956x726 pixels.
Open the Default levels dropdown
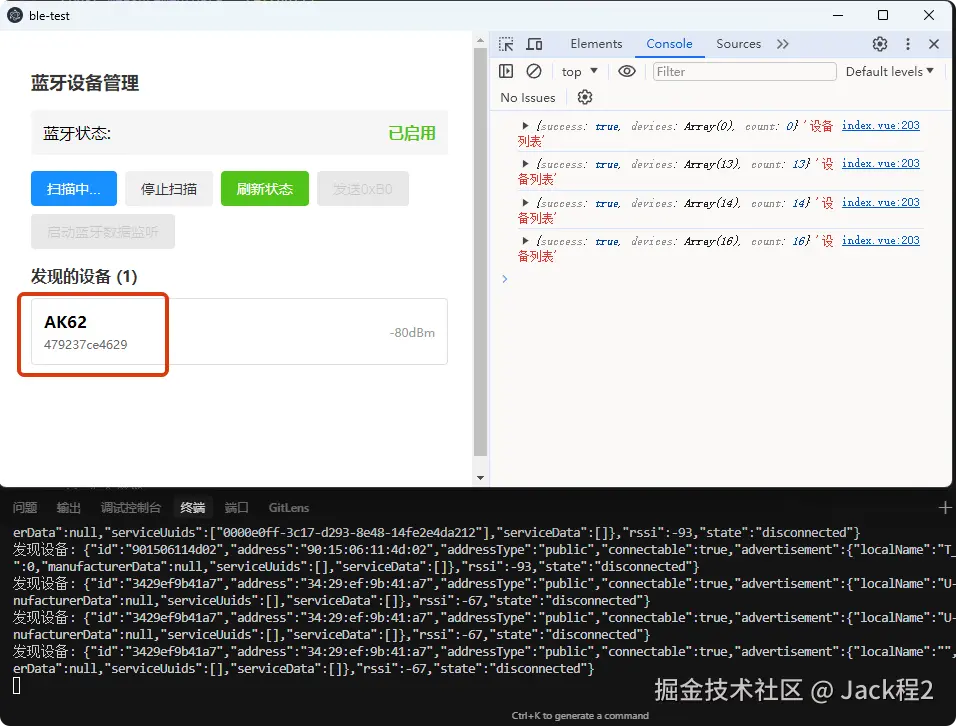point(890,71)
